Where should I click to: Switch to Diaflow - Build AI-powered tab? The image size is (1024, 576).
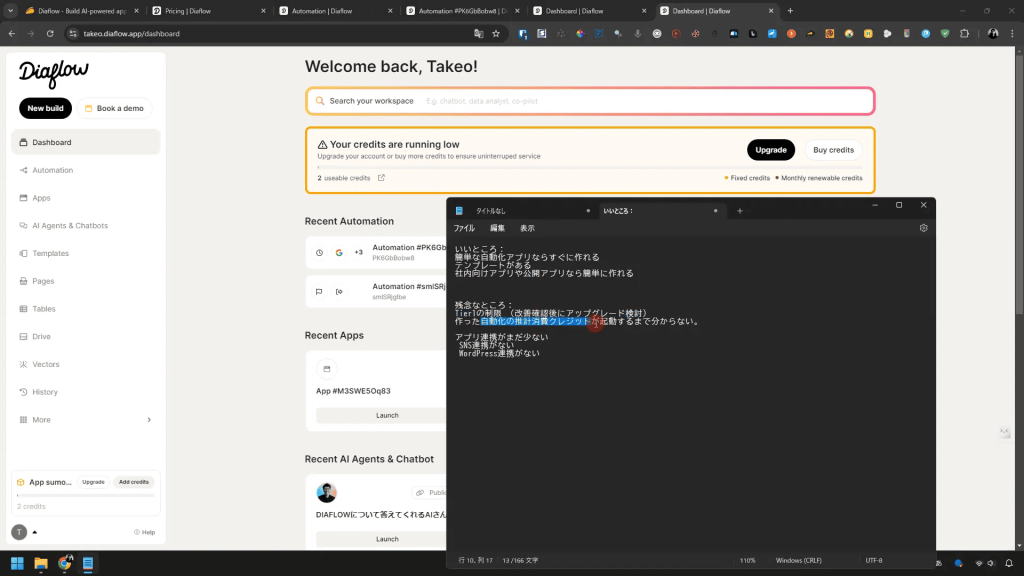click(82, 11)
